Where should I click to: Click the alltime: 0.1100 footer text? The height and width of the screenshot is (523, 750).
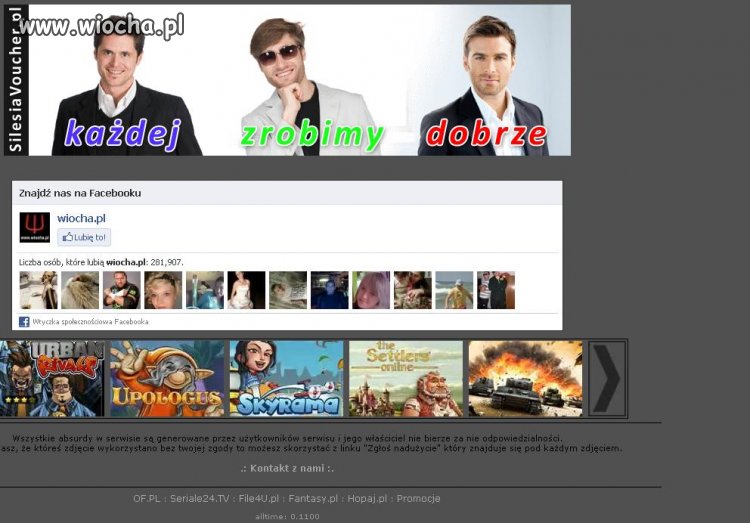pos(287,516)
